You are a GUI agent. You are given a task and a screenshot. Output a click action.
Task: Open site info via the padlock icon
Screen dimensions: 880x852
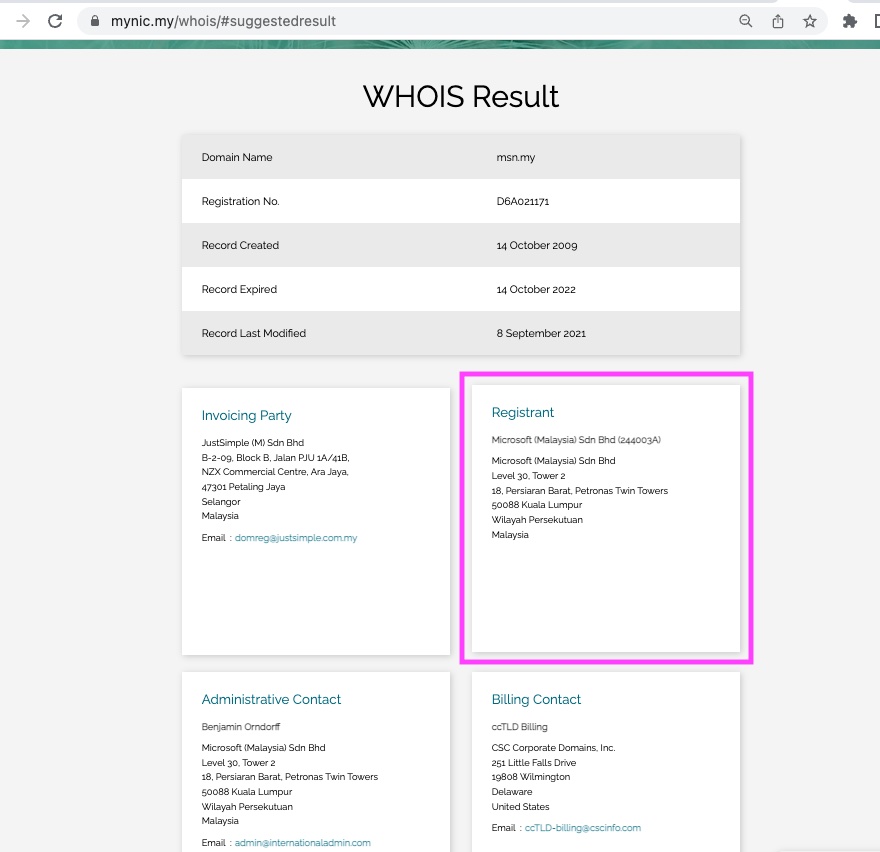94,21
